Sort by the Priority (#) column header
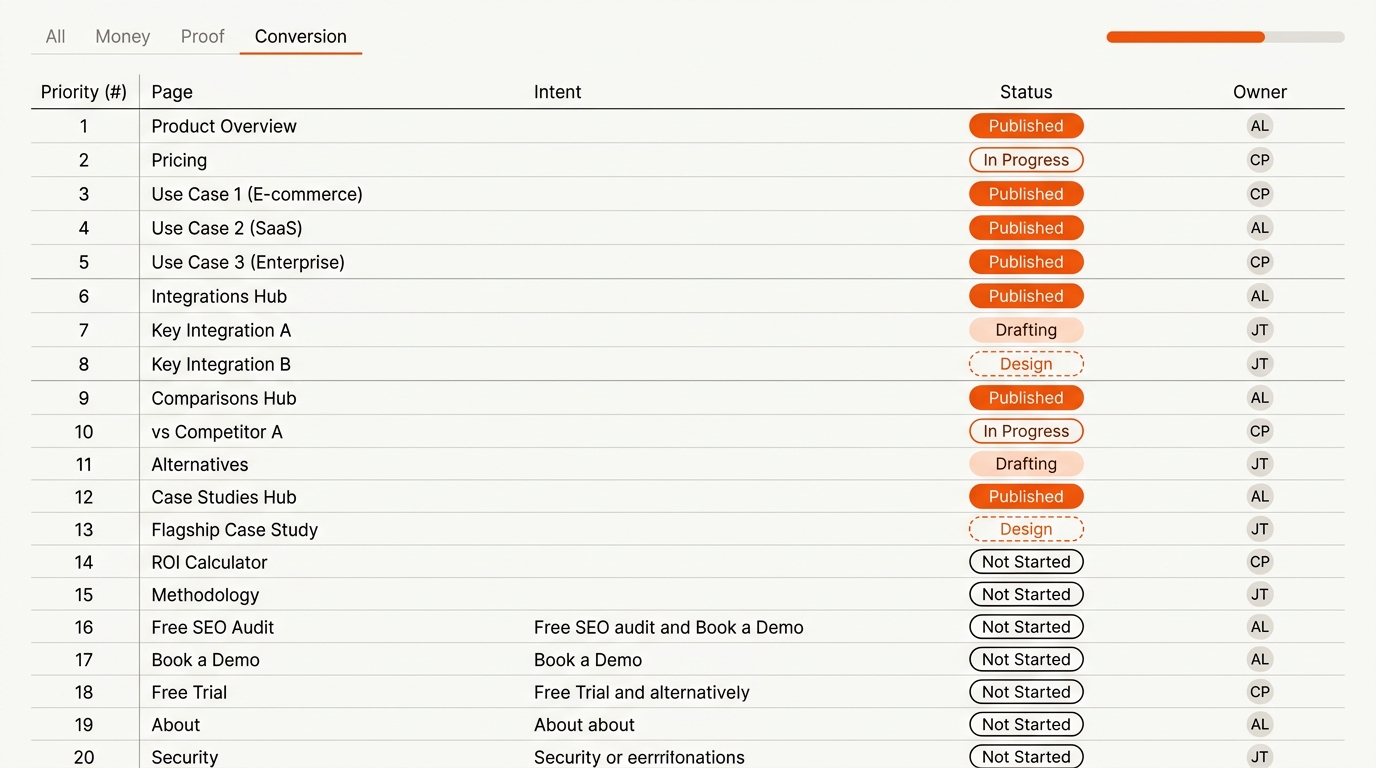1376x768 pixels. [x=84, y=92]
